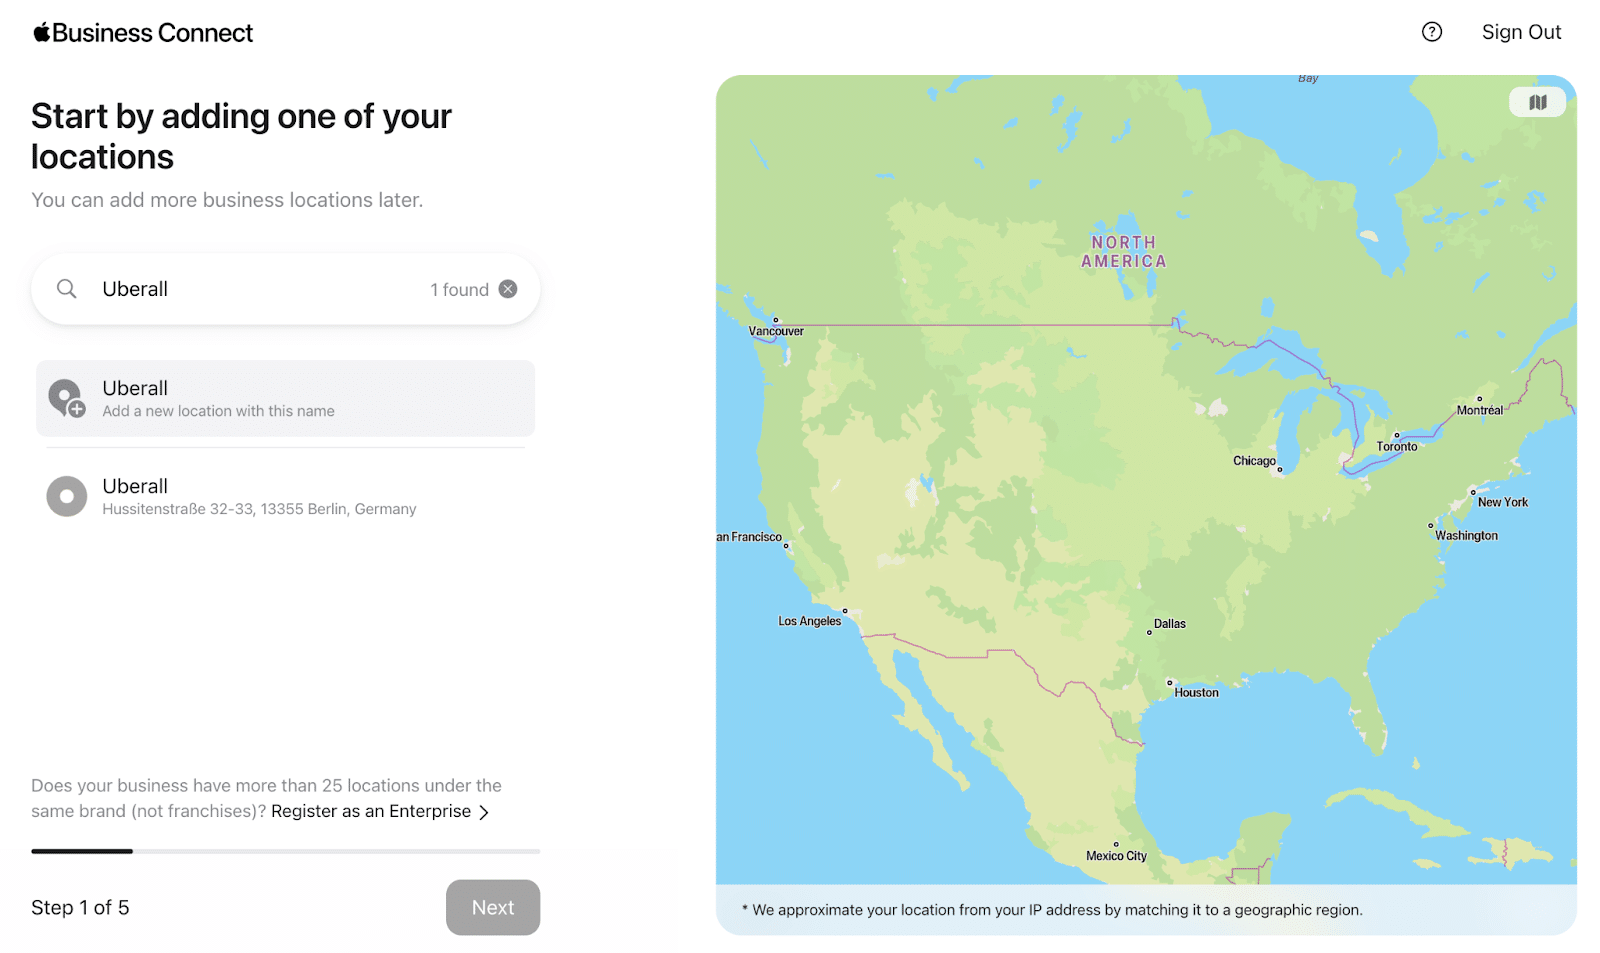Select the existing Uberall Berlin result

[x=284, y=496]
